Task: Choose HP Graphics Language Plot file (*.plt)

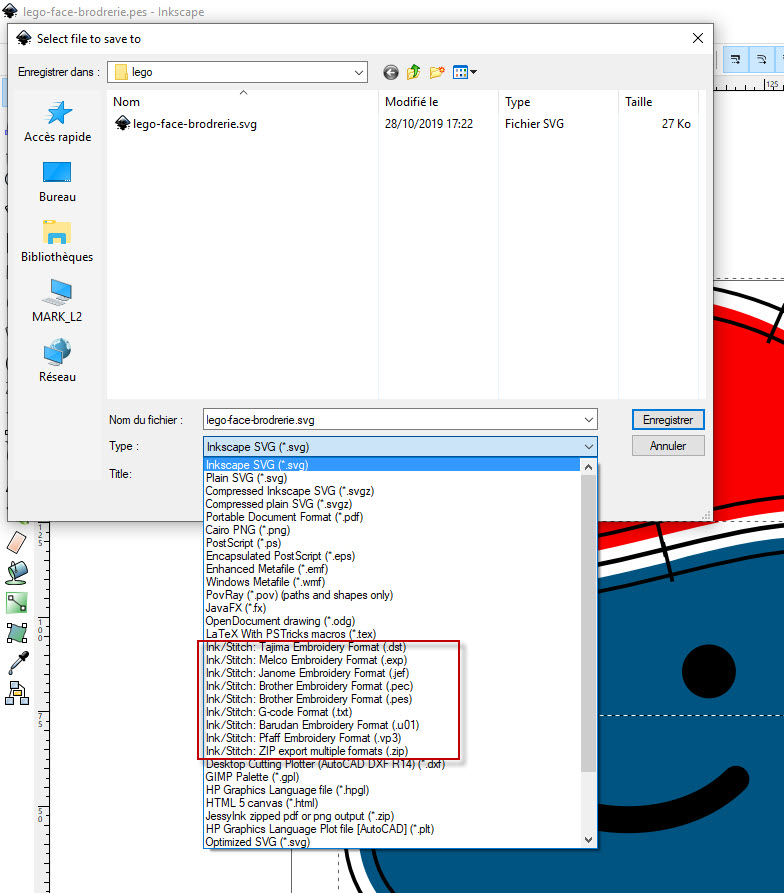Action: (x=392, y=829)
